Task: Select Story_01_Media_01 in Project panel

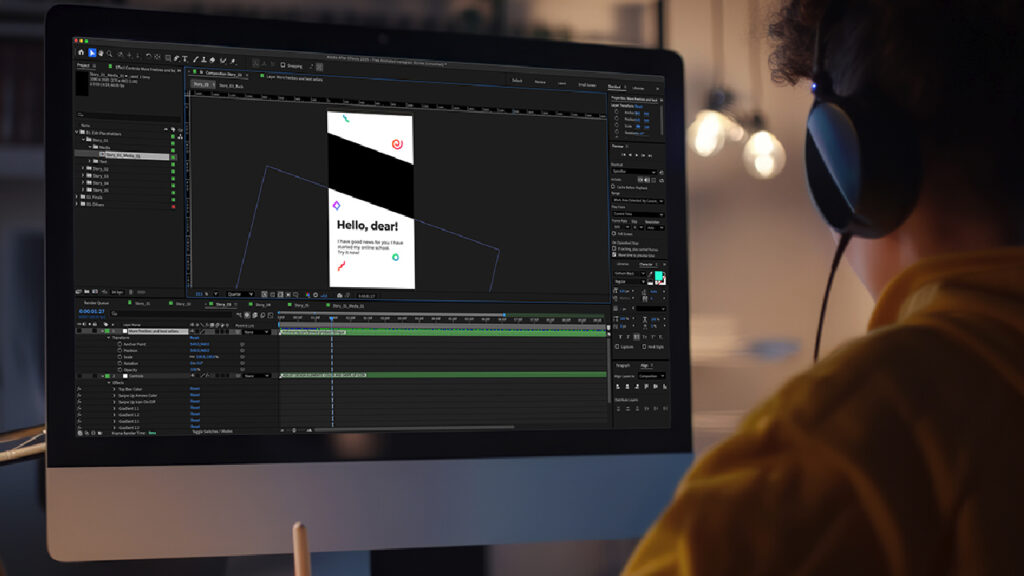Action: (x=122, y=155)
